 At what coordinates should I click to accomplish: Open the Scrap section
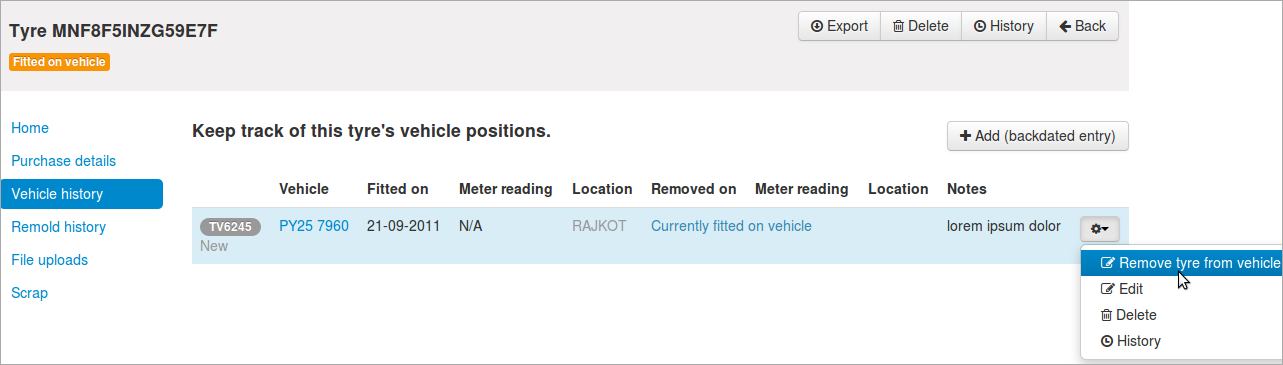point(29,293)
